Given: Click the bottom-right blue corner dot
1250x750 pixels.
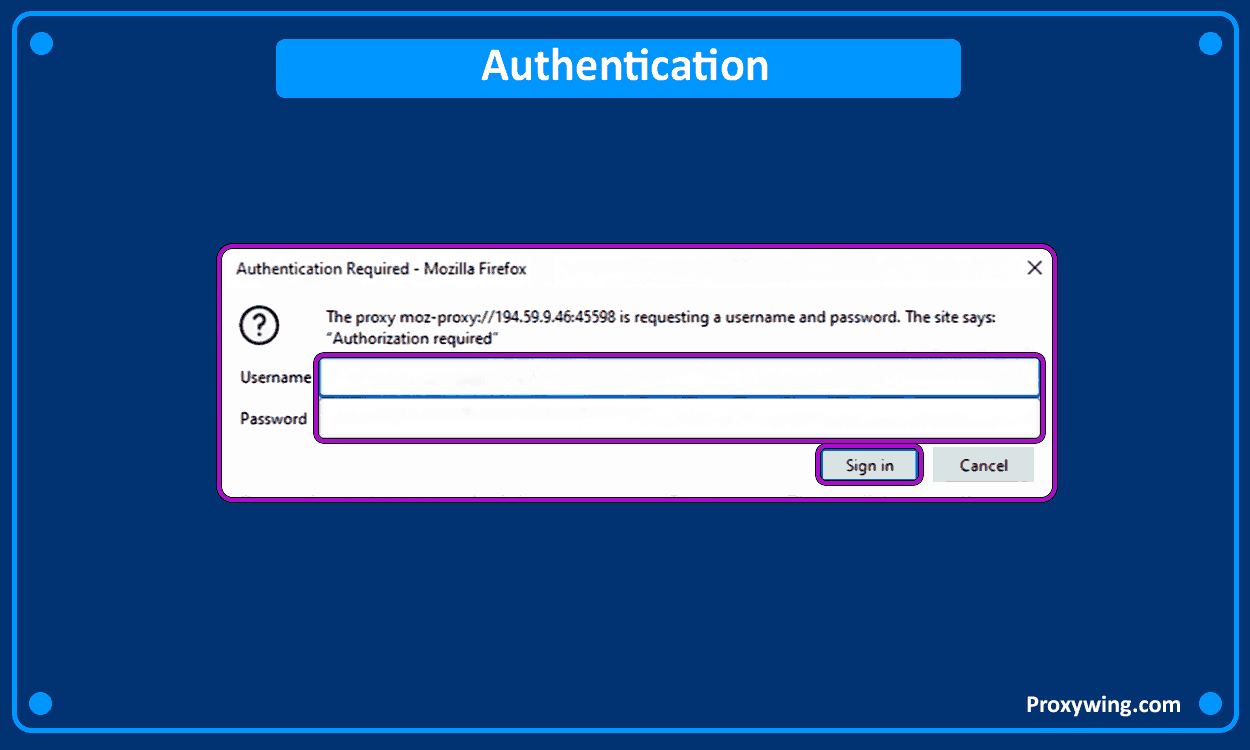Looking at the screenshot, I should pyautogui.click(x=1210, y=703).
